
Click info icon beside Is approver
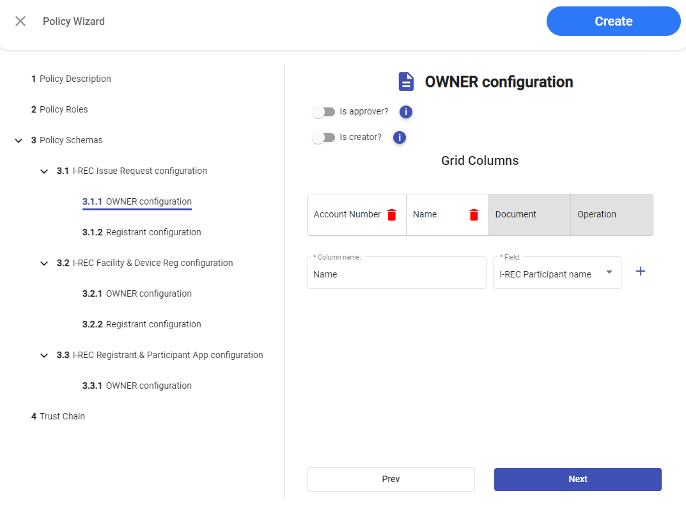[x=406, y=112]
